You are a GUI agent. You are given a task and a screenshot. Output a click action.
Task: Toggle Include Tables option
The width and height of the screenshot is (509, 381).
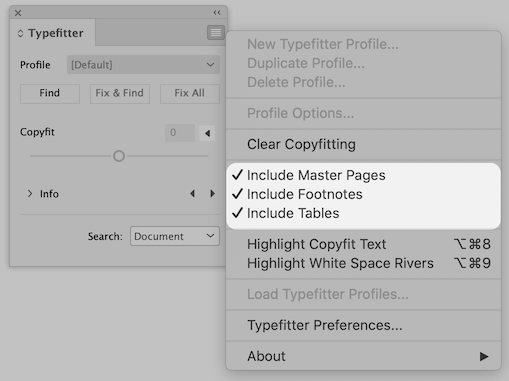coord(363,213)
